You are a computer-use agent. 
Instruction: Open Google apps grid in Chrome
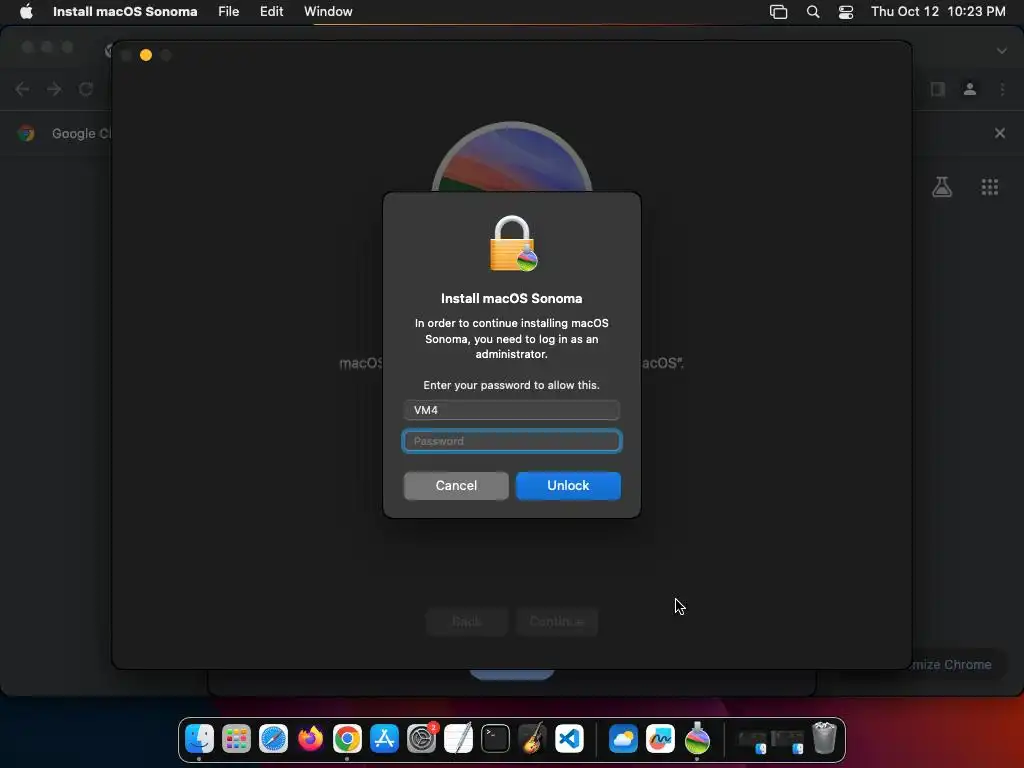coord(989,187)
